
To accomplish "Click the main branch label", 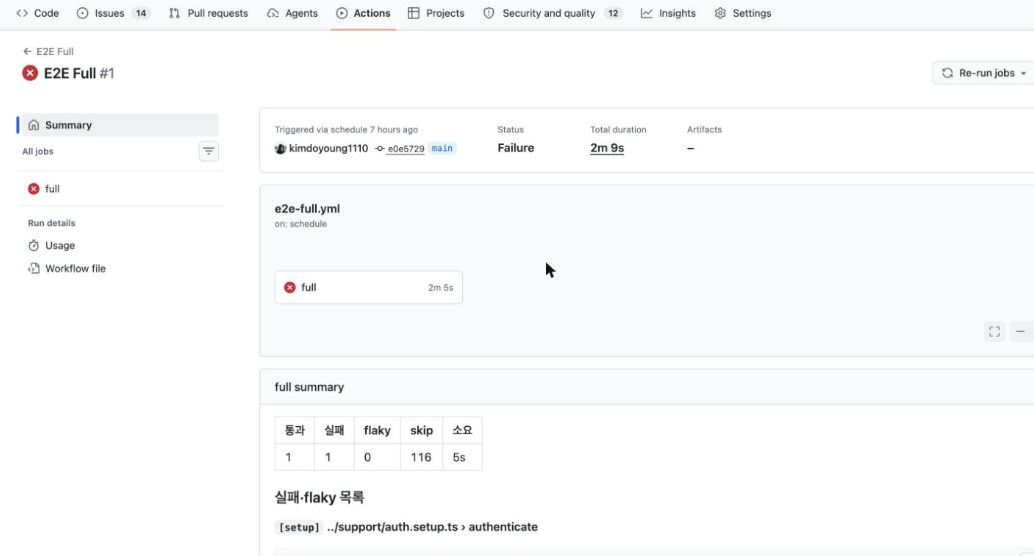I will pyautogui.click(x=442, y=148).
